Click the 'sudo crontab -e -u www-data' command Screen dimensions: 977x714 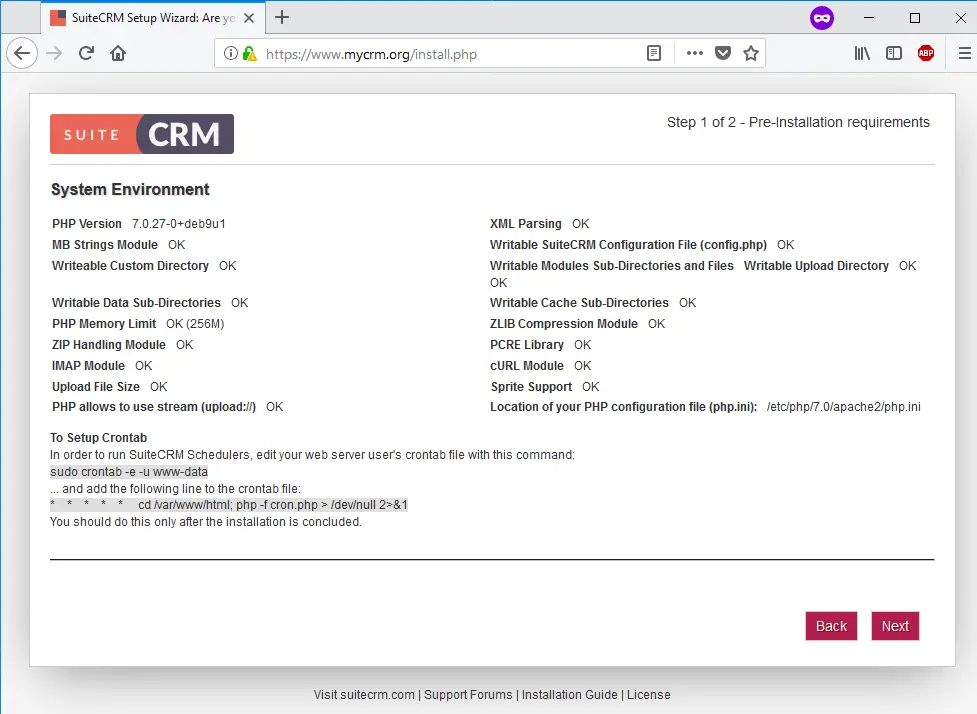coord(129,472)
